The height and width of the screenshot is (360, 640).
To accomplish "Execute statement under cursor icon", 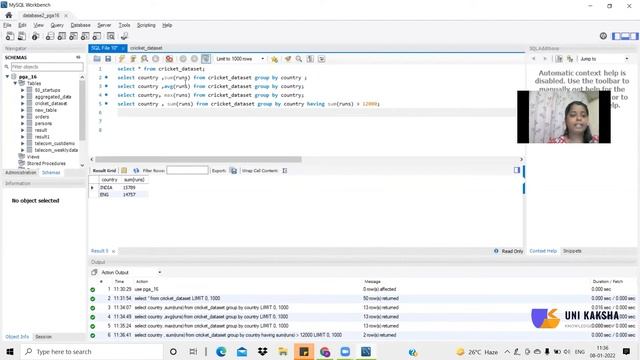I will pyautogui.click(x=133, y=59).
